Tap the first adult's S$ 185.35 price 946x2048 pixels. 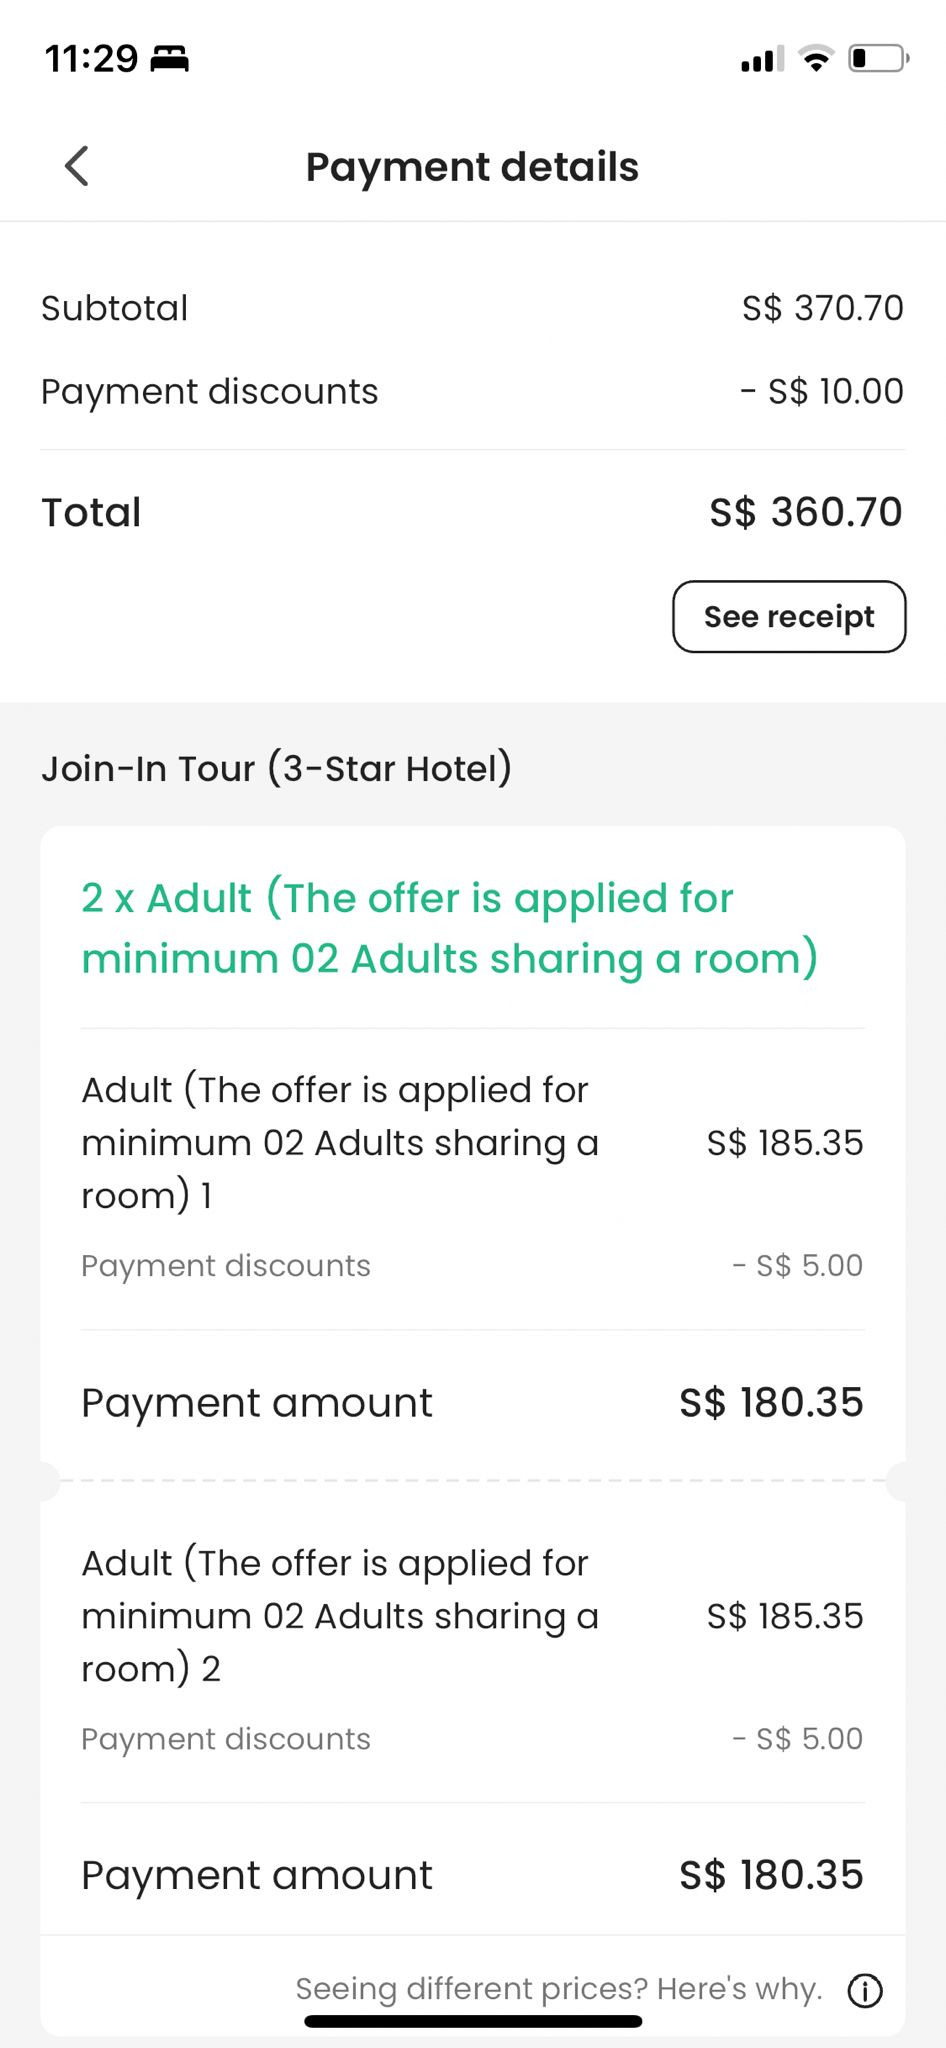click(784, 1143)
